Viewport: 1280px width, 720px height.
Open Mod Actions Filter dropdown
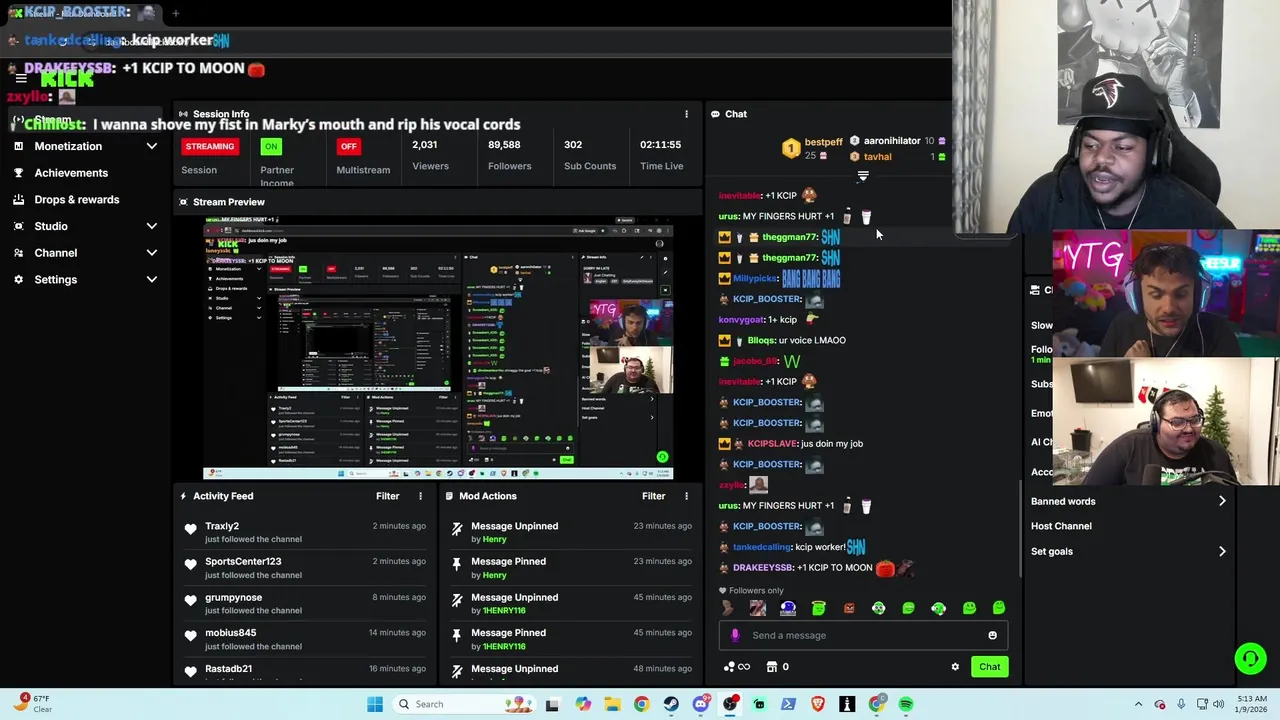point(653,496)
